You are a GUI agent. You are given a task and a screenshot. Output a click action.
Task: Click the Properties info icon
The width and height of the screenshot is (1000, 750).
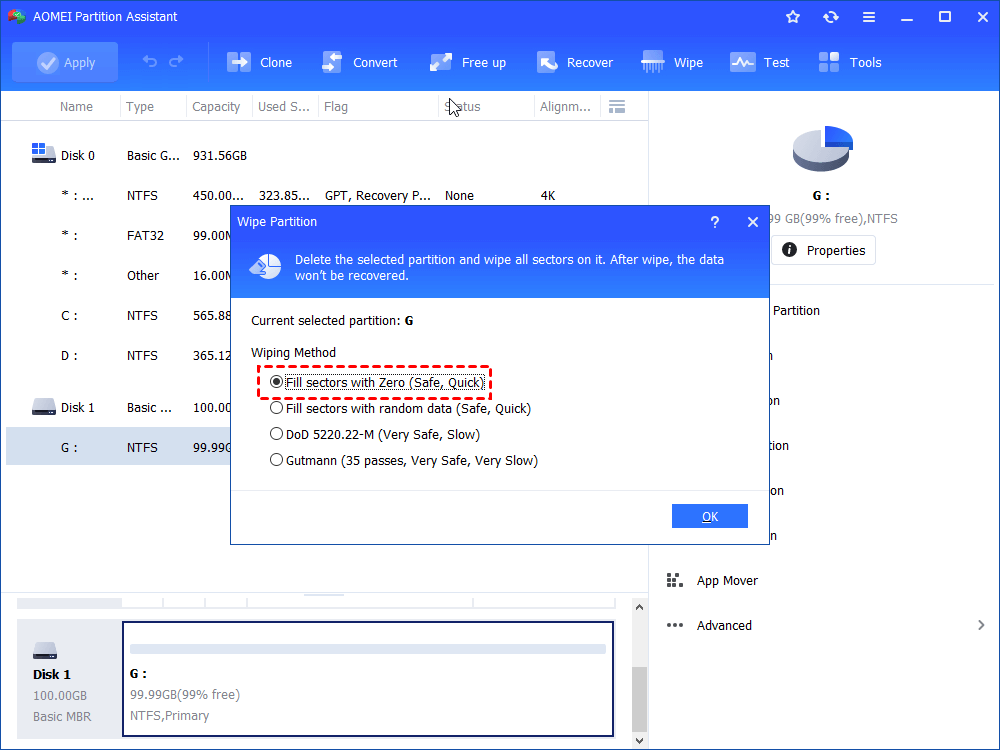tap(790, 250)
